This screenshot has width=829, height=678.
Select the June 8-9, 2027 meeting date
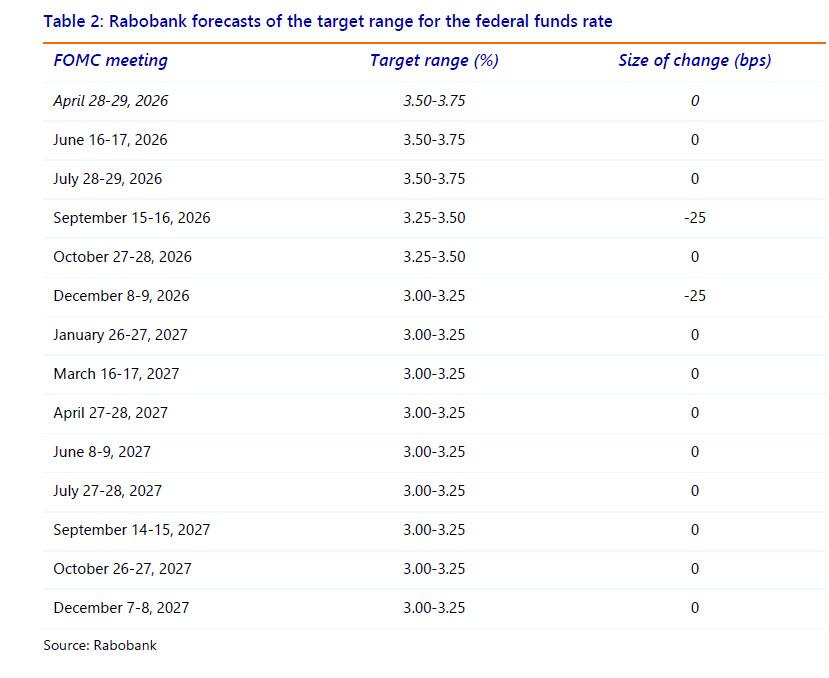click(102, 452)
